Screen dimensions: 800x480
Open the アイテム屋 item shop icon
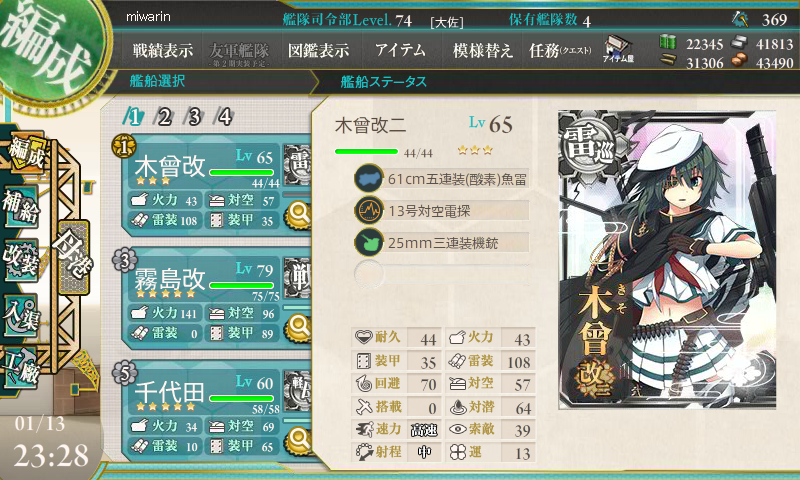618,49
